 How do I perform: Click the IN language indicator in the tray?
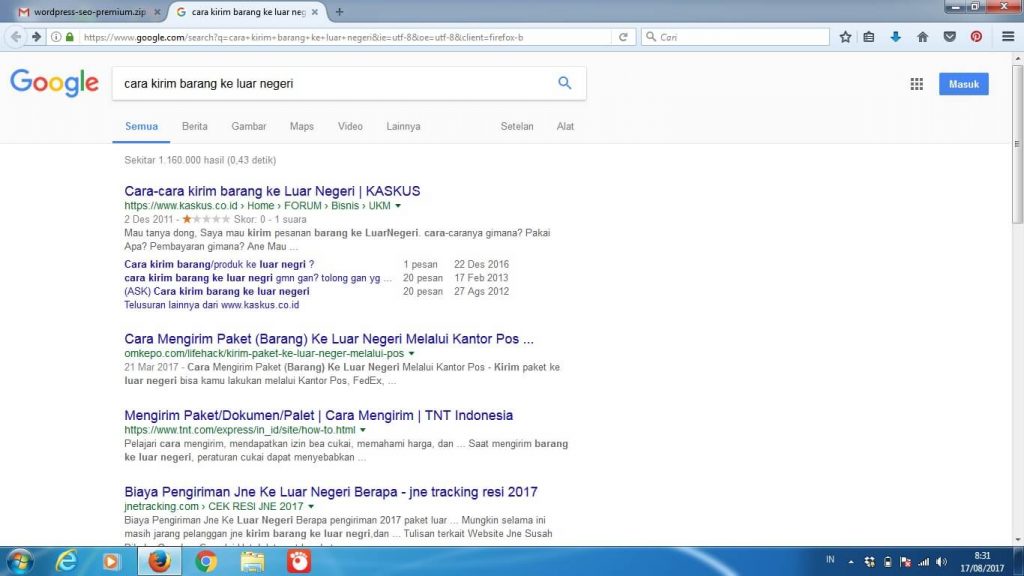tap(830, 560)
